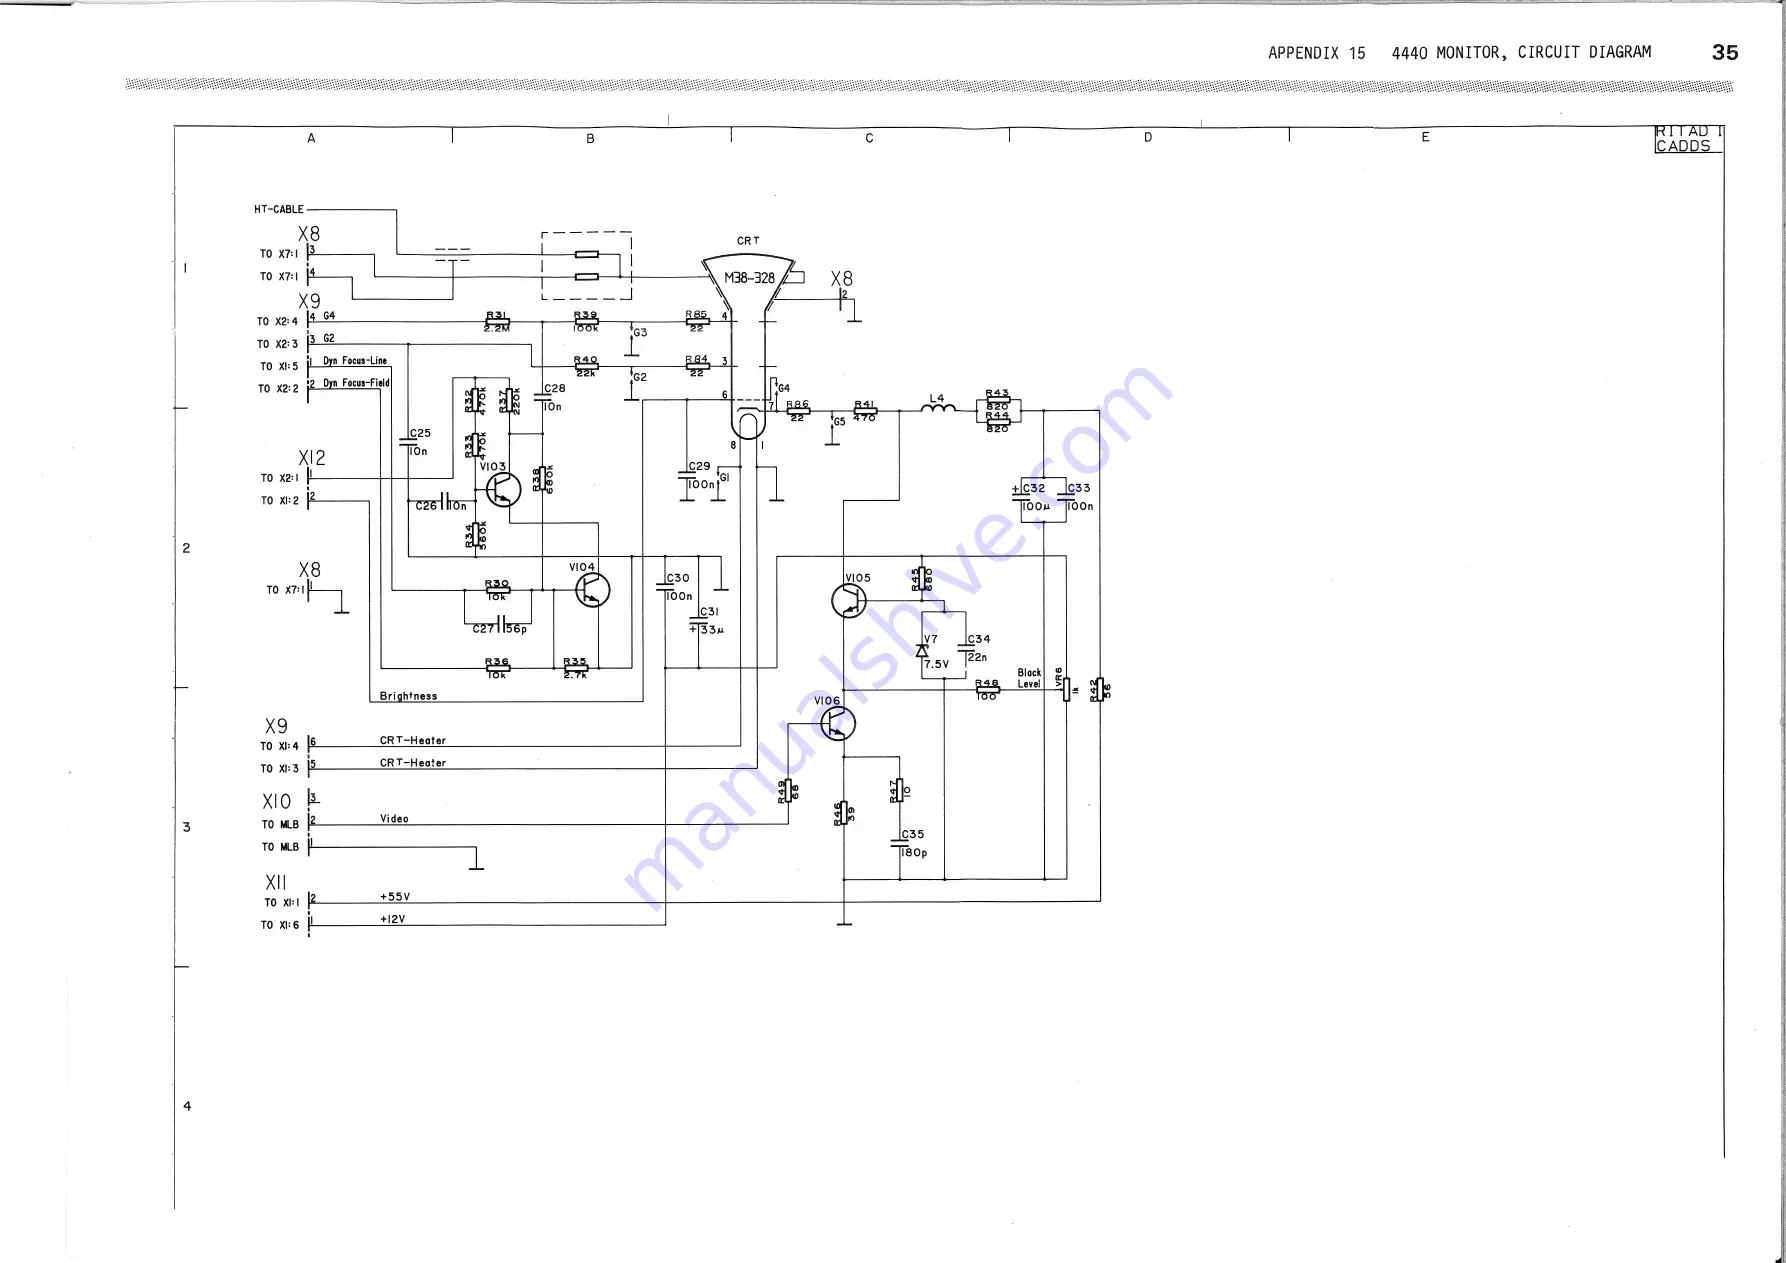The height and width of the screenshot is (1263, 1786).
Task: Click the "G4" label next to X9 pin 4
Action: 329,316
